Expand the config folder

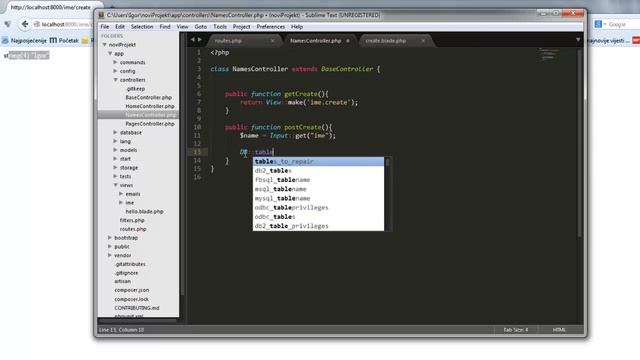click(116, 71)
